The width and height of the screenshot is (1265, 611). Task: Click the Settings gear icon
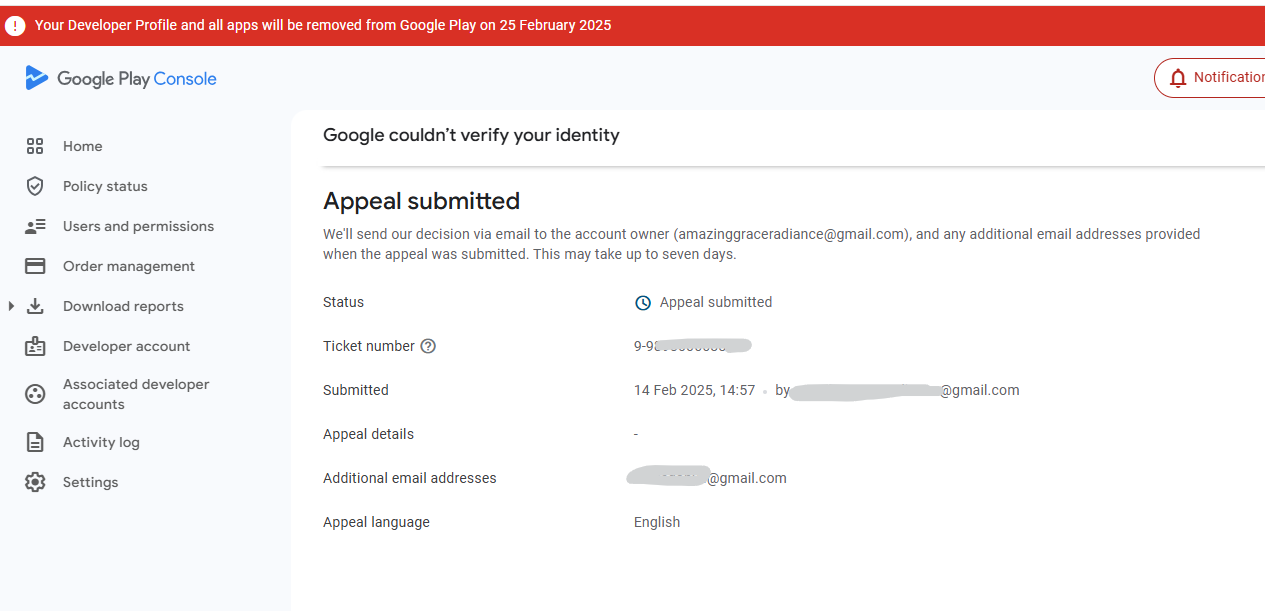pyautogui.click(x=35, y=482)
